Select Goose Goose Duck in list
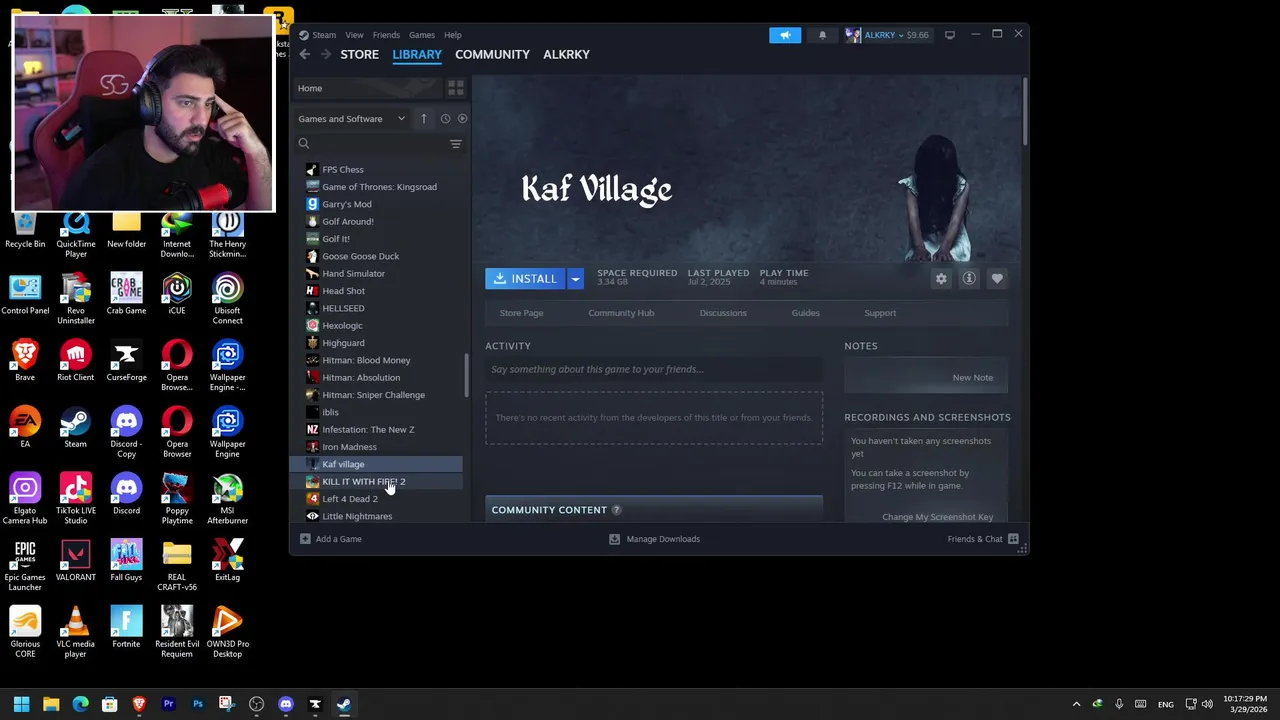Image resolution: width=1280 pixels, height=720 pixels. coord(376,256)
